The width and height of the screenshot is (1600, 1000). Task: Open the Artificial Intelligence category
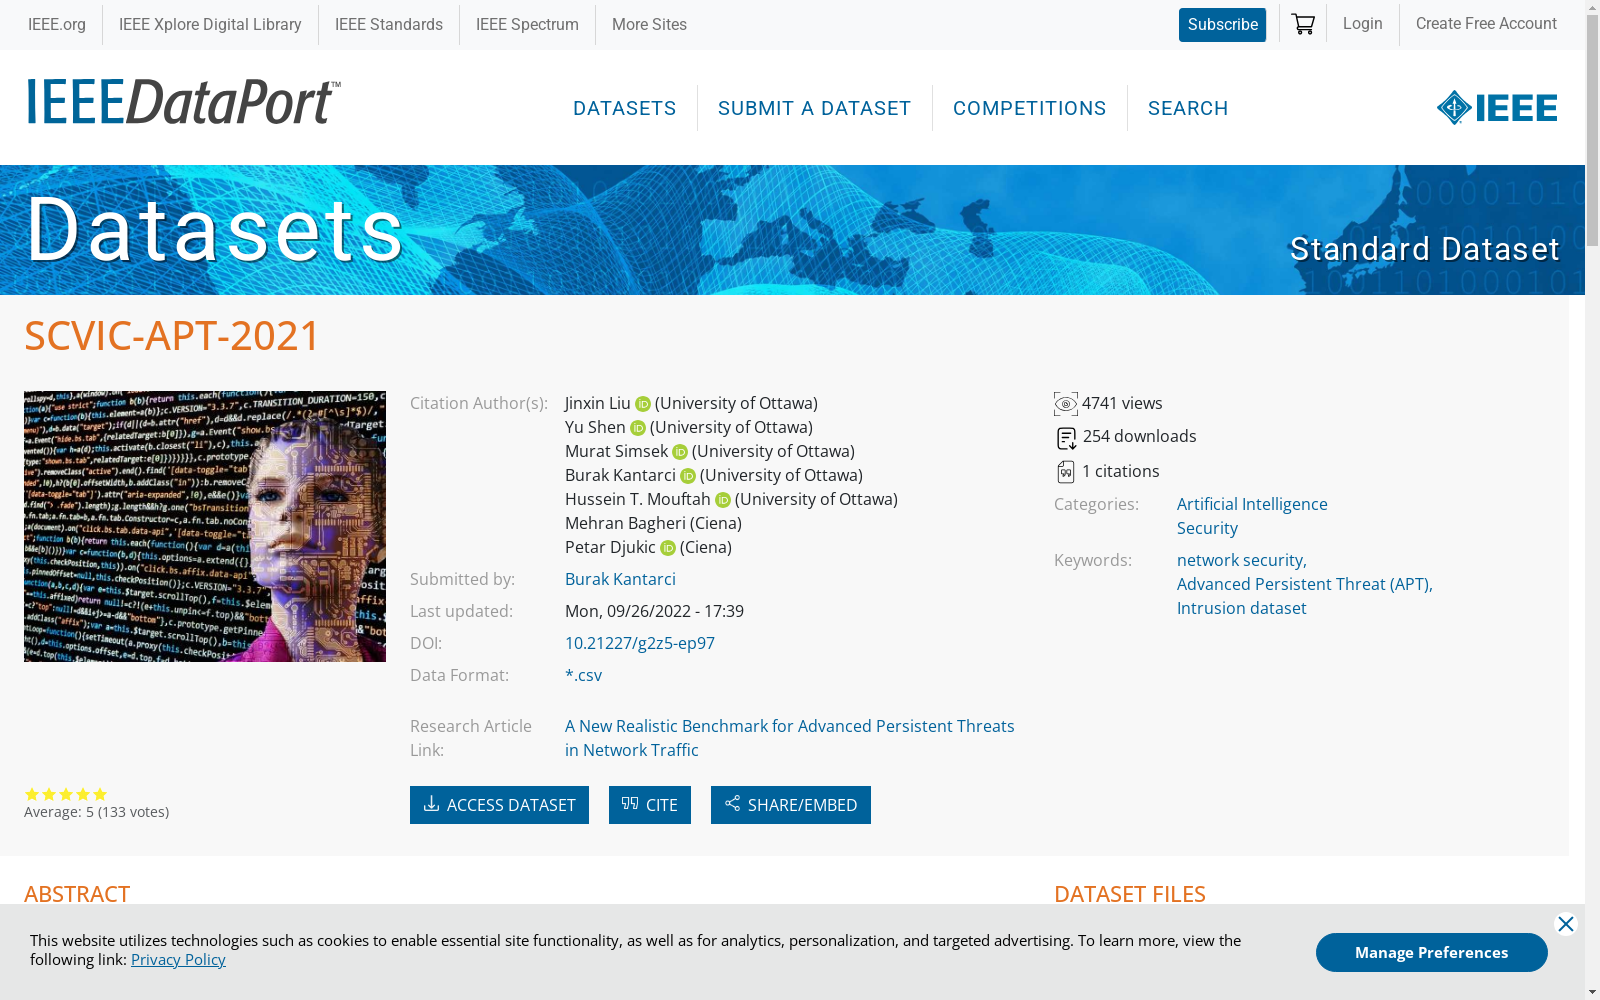click(1252, 504)
